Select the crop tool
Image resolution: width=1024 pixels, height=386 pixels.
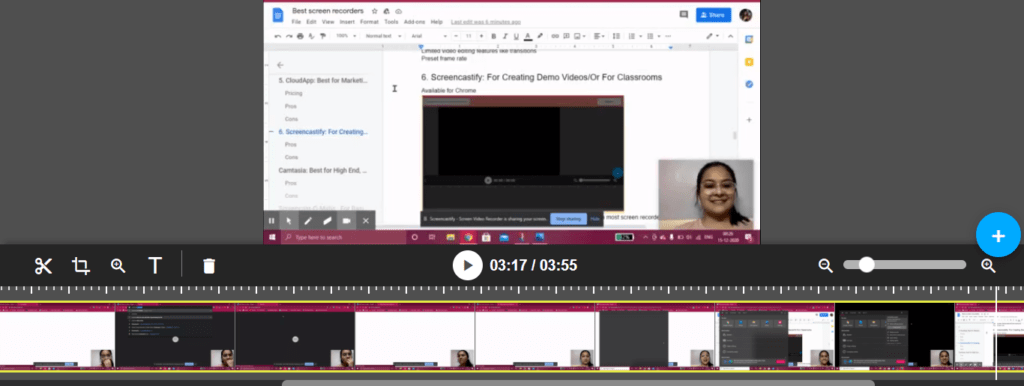click(81, 266)
